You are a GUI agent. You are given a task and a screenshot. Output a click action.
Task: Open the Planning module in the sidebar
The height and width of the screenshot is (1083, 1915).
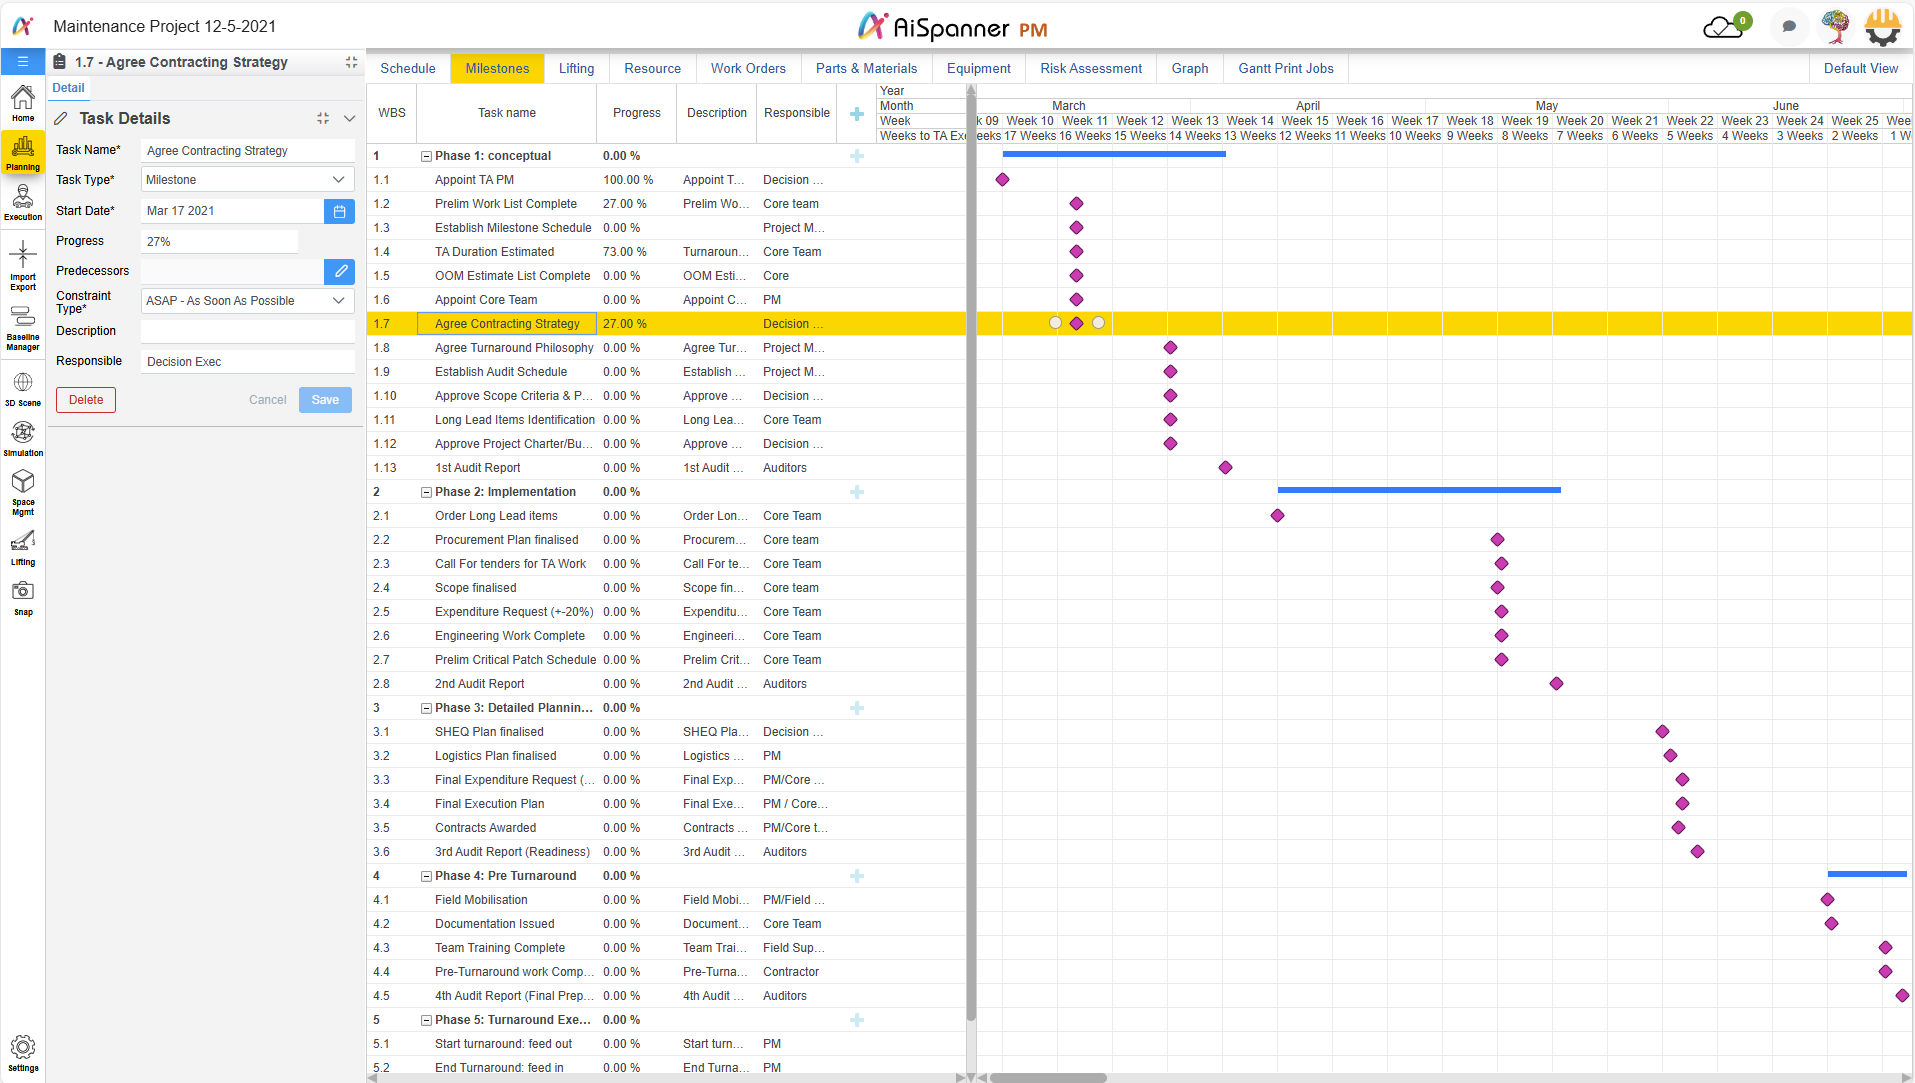pos(22,152)
